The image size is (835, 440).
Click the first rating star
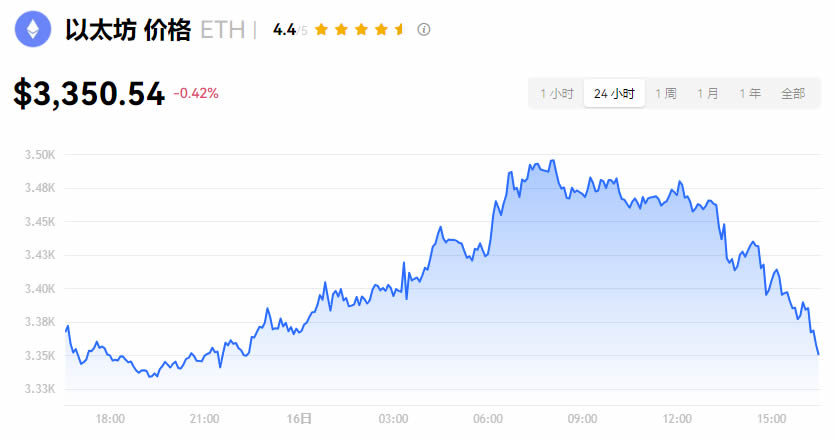321,30
